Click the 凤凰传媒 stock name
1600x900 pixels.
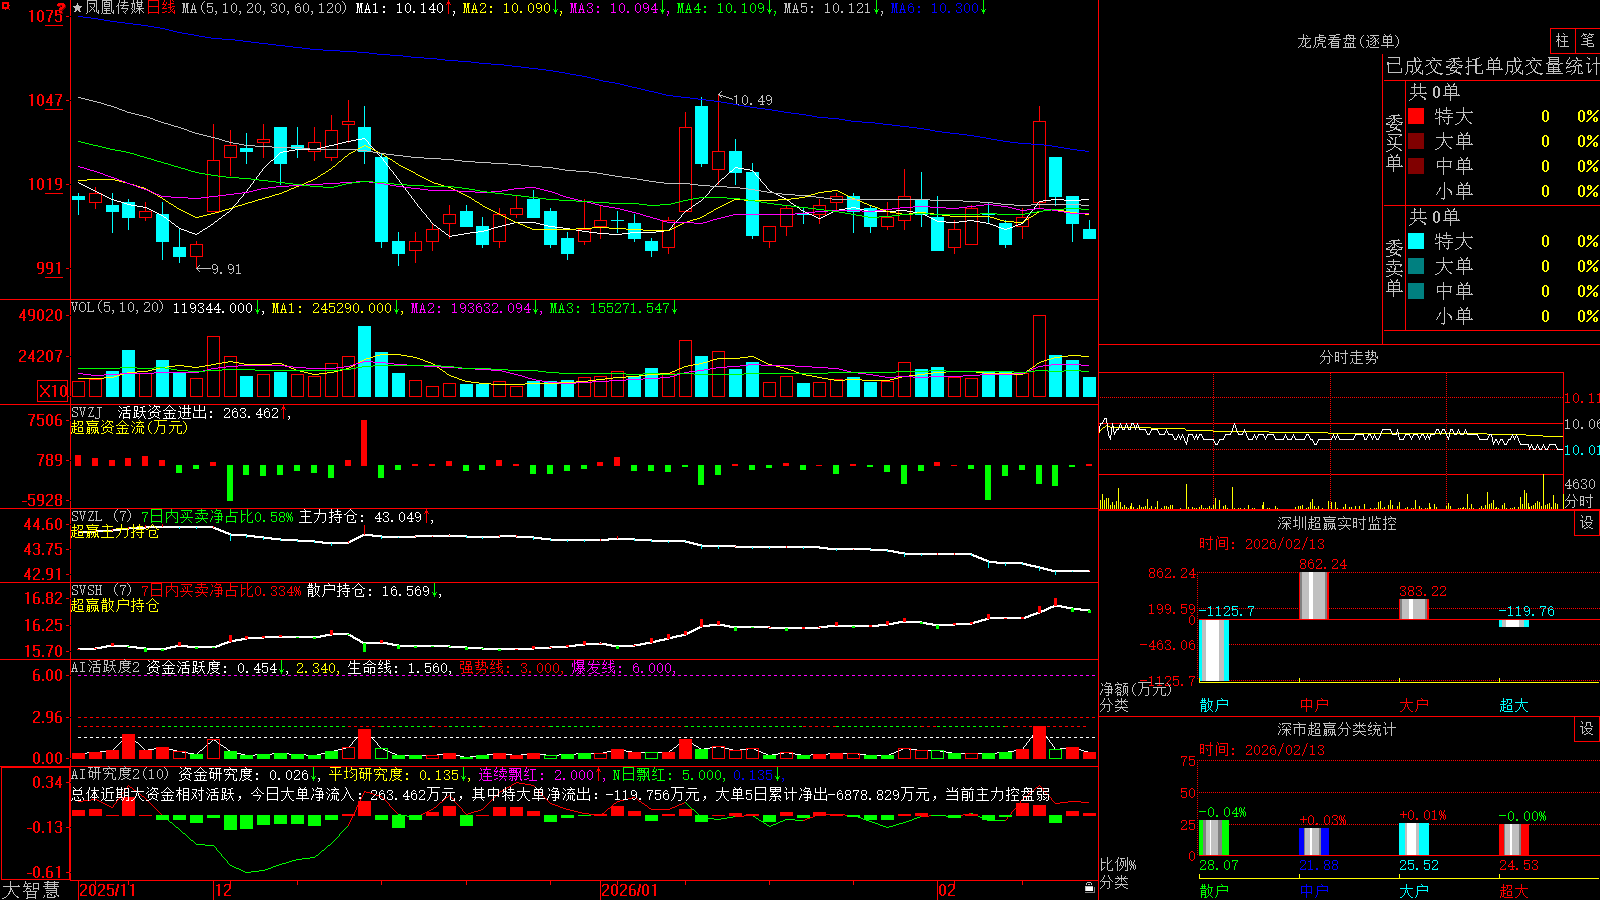pyautogui.click(x=114, y=8)
